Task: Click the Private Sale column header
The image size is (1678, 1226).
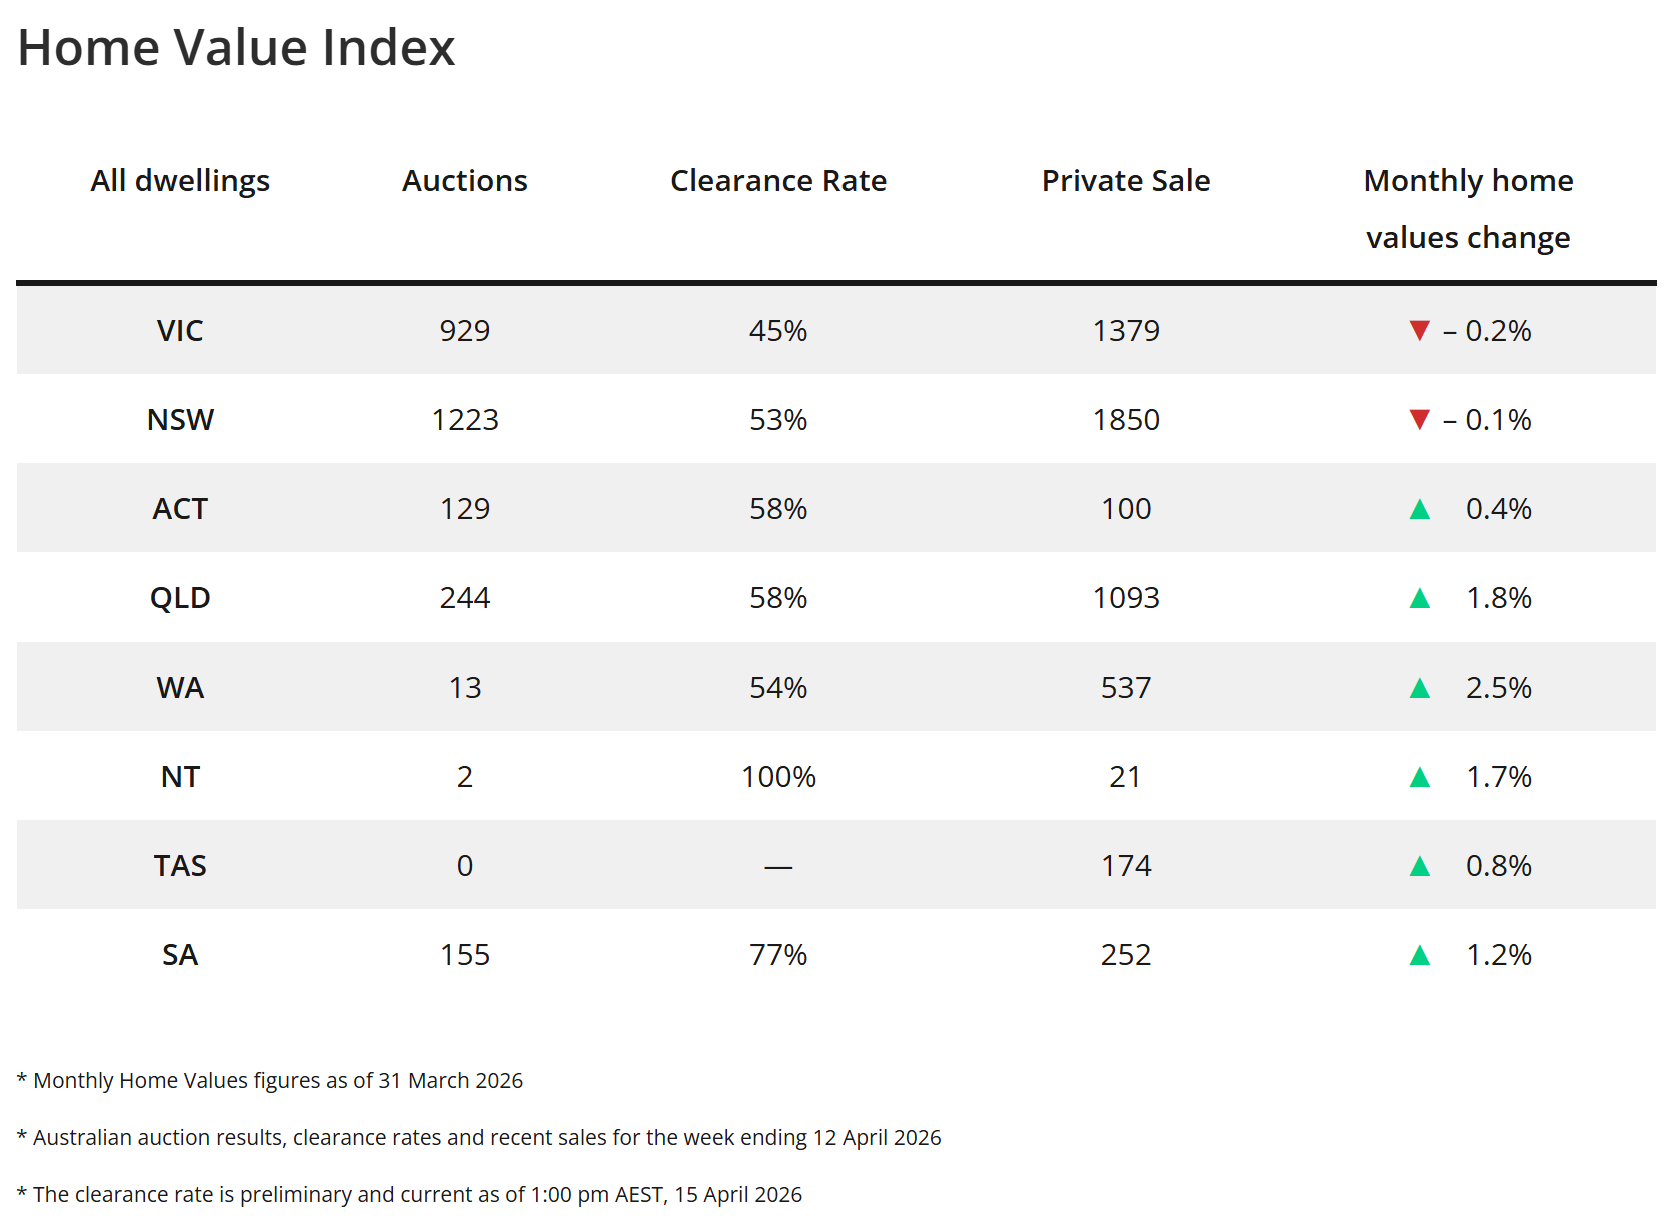Action: click(x=1126, y=181)
